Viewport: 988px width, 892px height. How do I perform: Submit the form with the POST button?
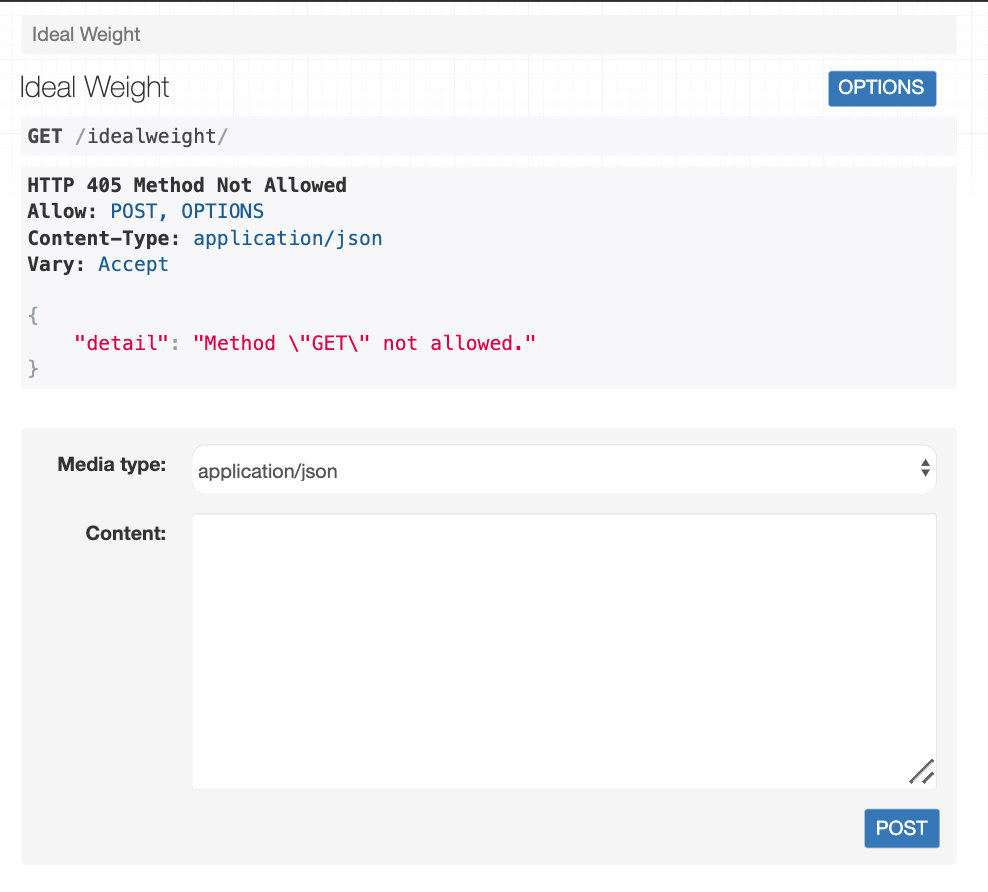pyautogui.click(x=901, y=828)
